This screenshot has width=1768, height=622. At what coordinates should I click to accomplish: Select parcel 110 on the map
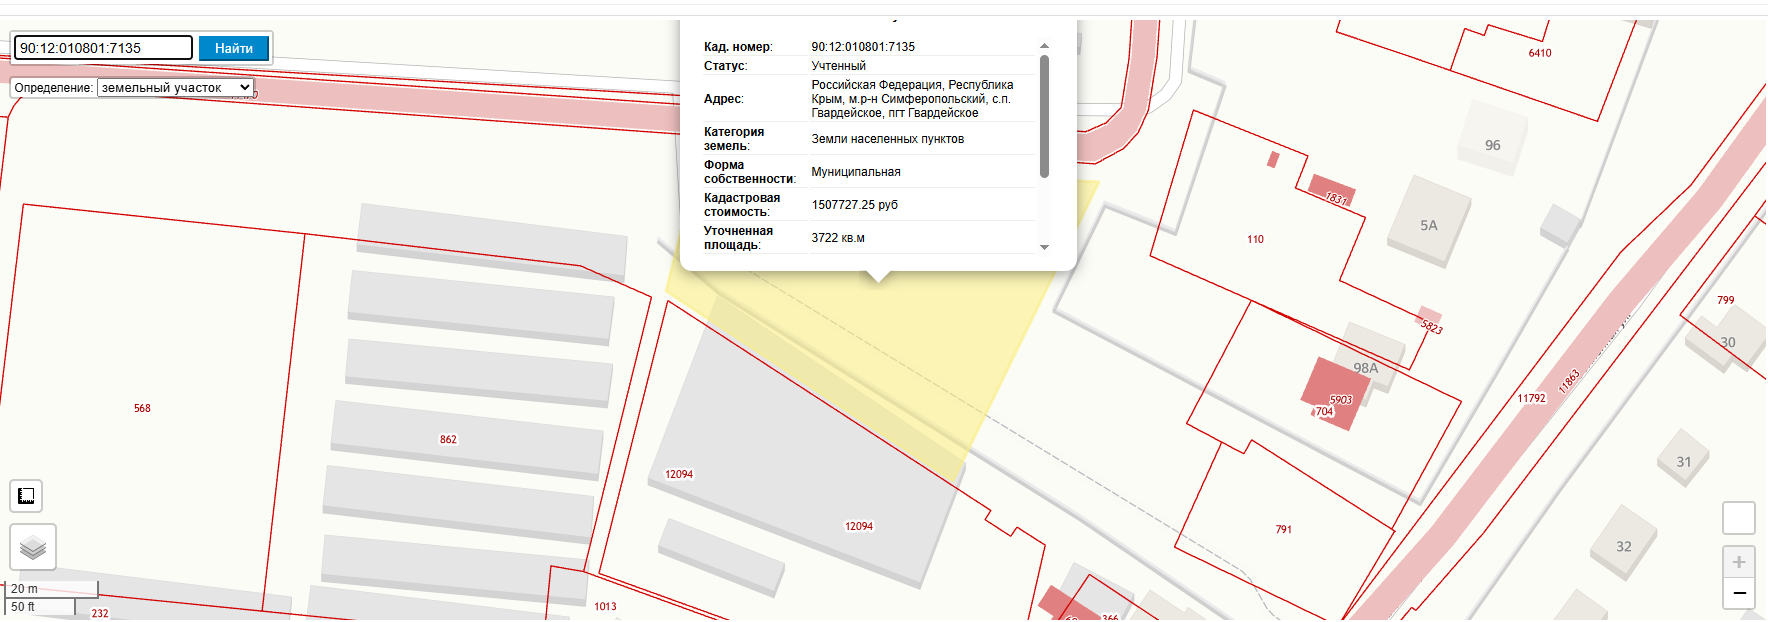[1255, 239]
